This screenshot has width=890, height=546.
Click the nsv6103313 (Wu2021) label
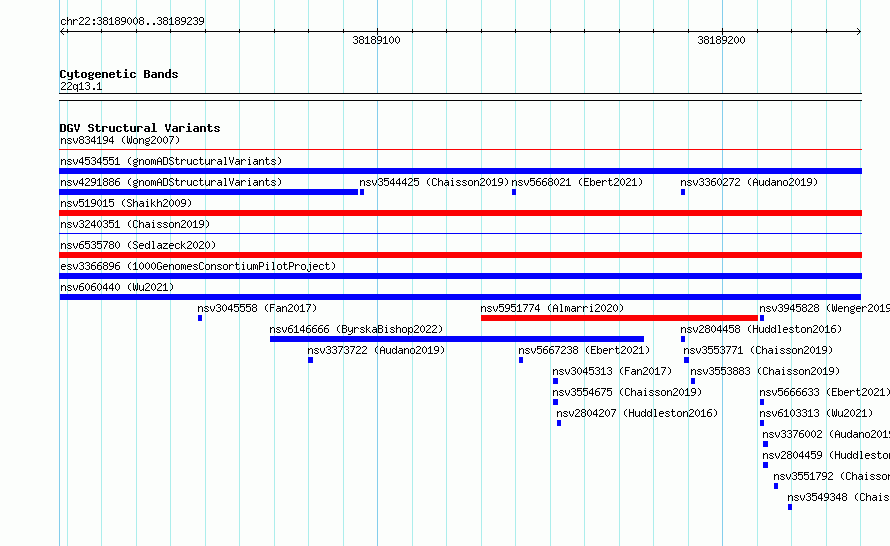816,413
